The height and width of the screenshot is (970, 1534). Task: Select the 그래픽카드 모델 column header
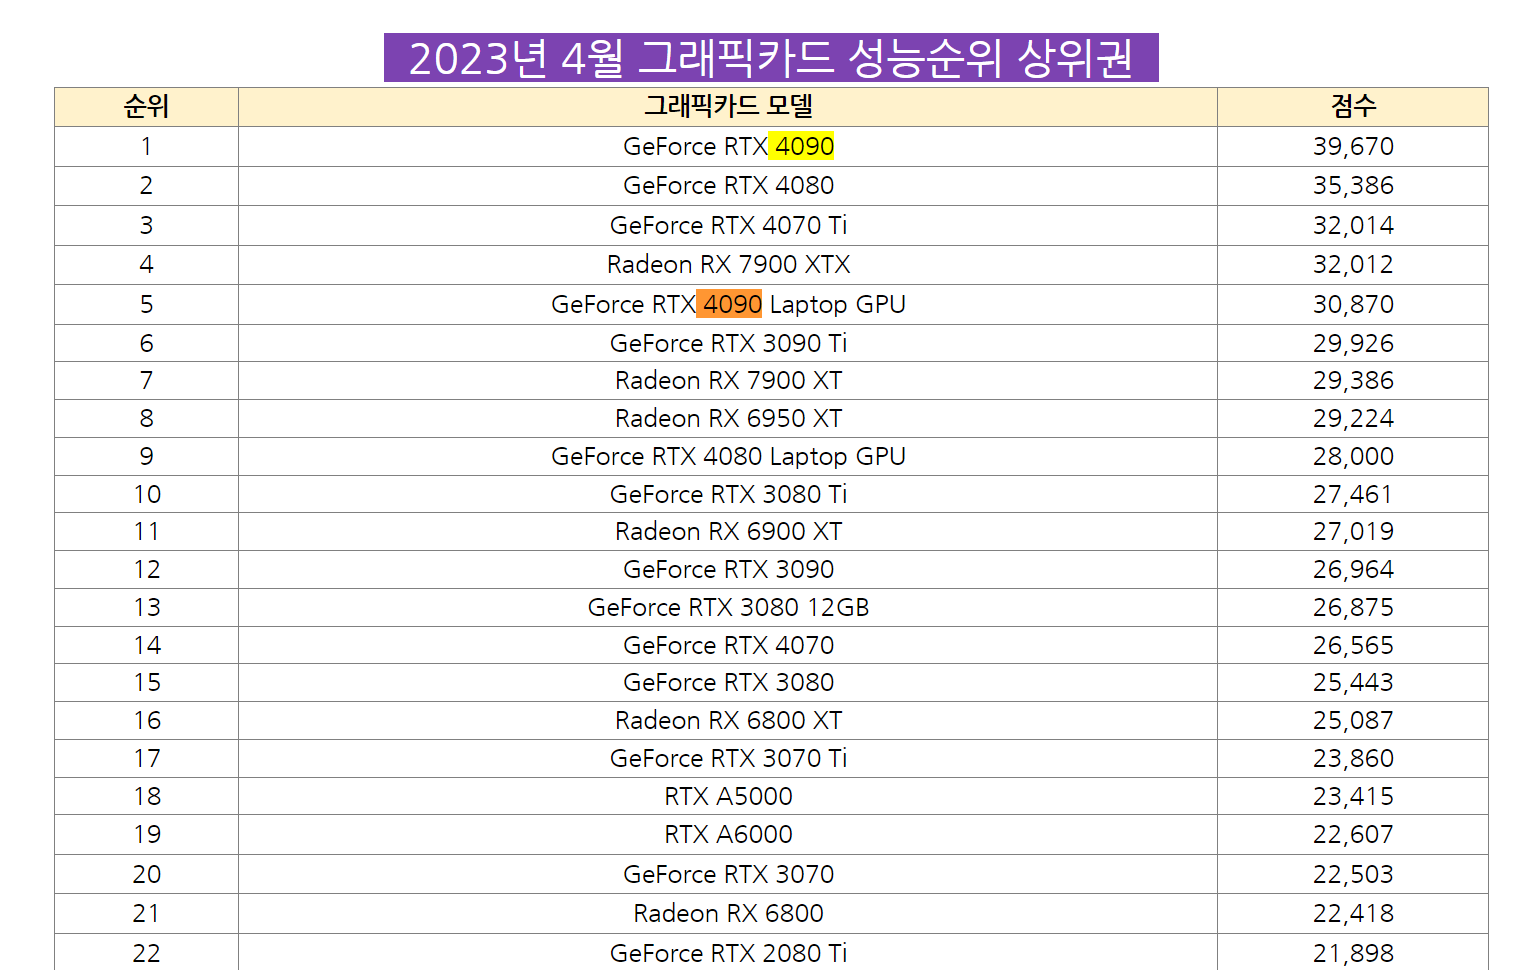coord(728,106)
